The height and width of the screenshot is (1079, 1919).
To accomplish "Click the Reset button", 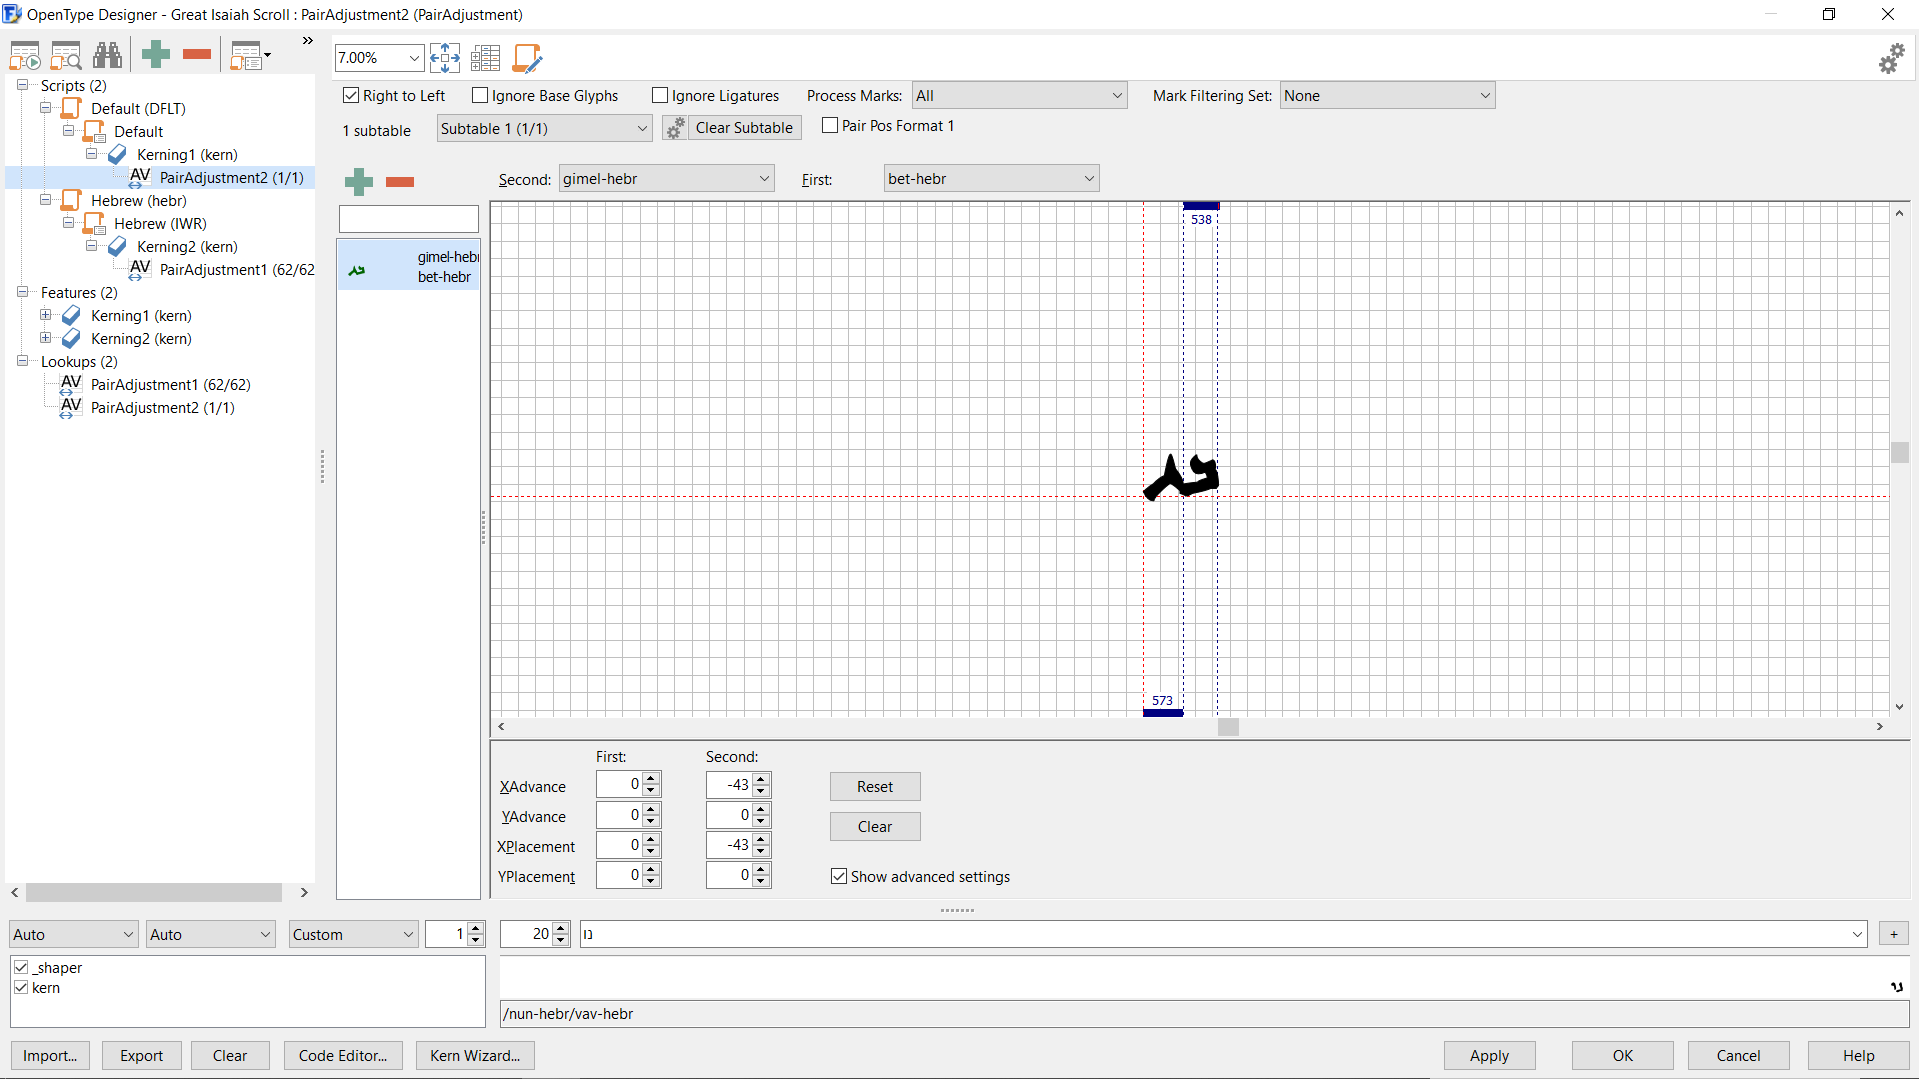I will [875, 787].
